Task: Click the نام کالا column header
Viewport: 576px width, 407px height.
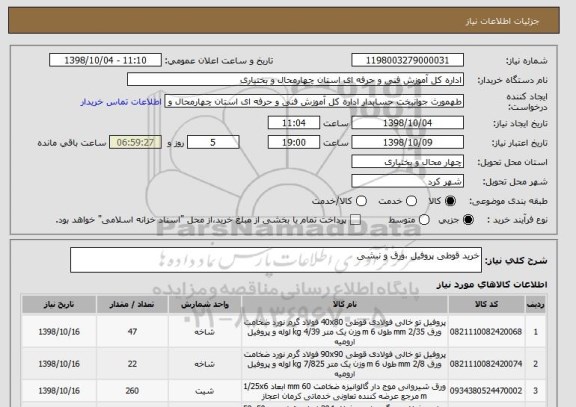Action: tap(345, 305)
